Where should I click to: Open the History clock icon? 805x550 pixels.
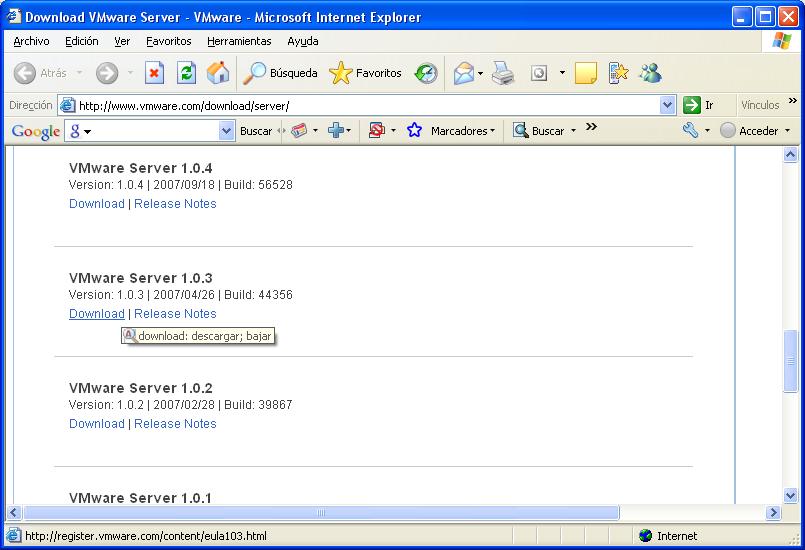click(426, 73)
